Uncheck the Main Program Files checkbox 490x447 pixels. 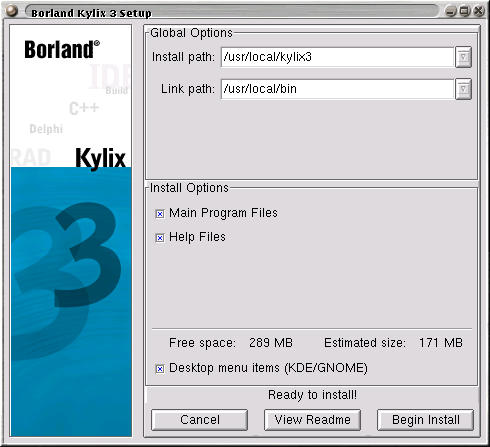tap(160, 214)
